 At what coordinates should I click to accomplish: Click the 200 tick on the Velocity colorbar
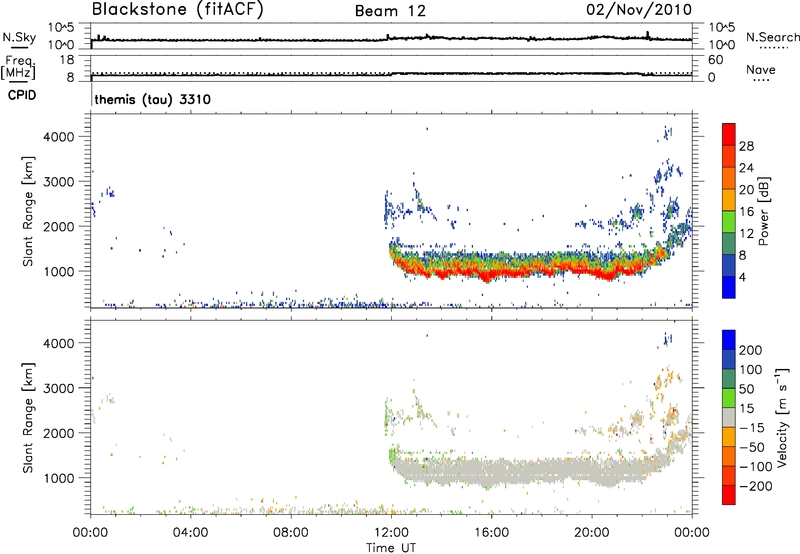[x=751, y=350]
